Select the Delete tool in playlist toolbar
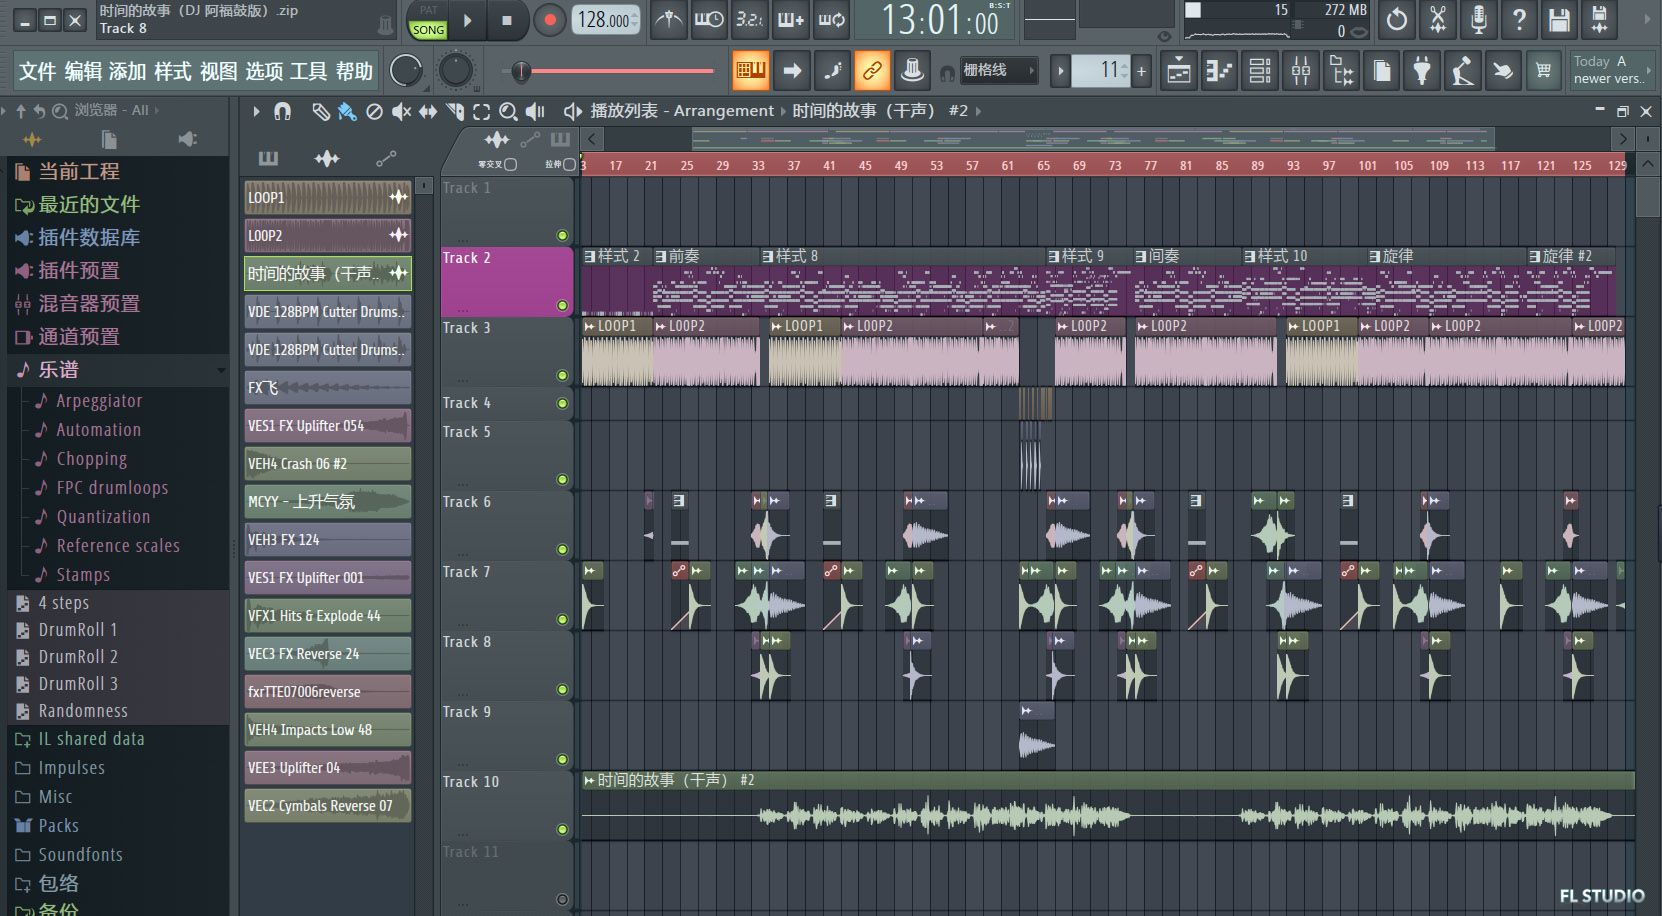The height and width of the screenshot is (916, 1662). coord(374,111)
